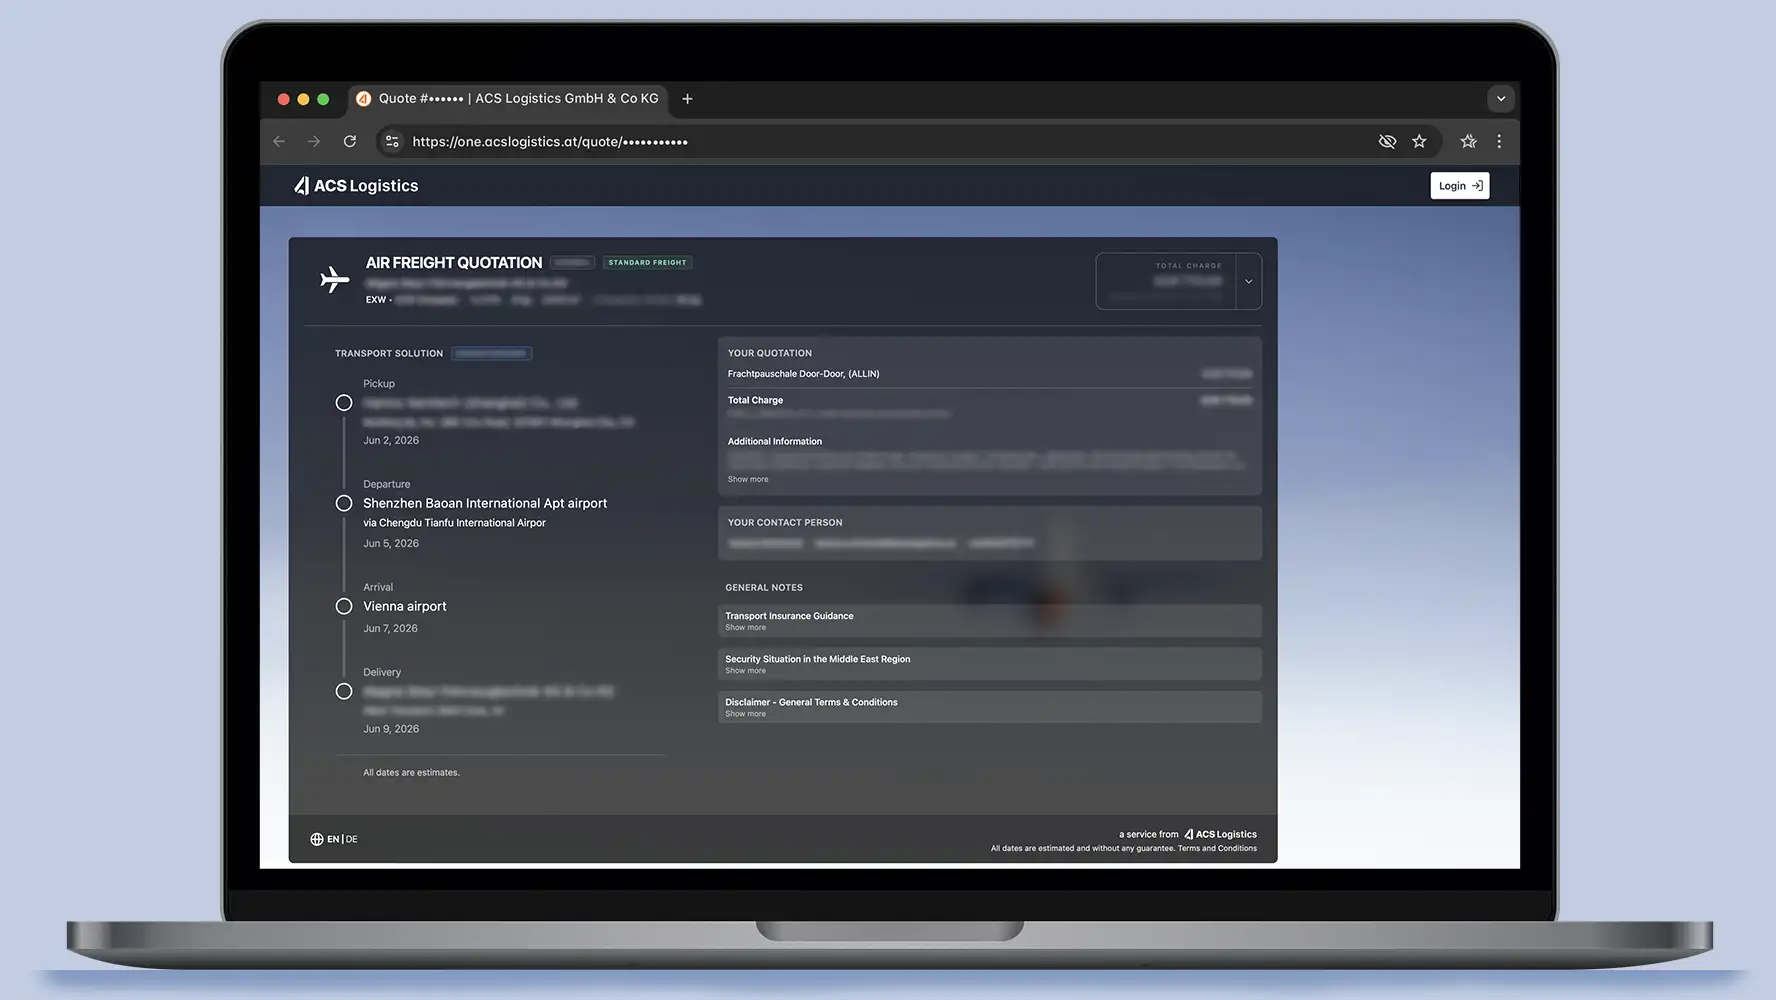Click the Standard Freight badge
Image resolution: width=1776 pixels, height=1000 pixels.
648,263
